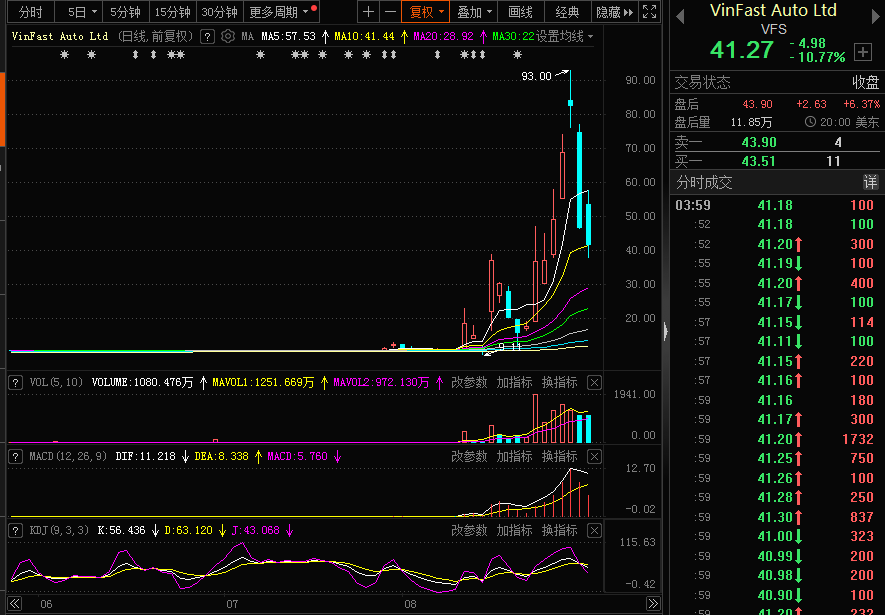
Task: Switch to the 30分钟 tab
Action: pos(220,12)
